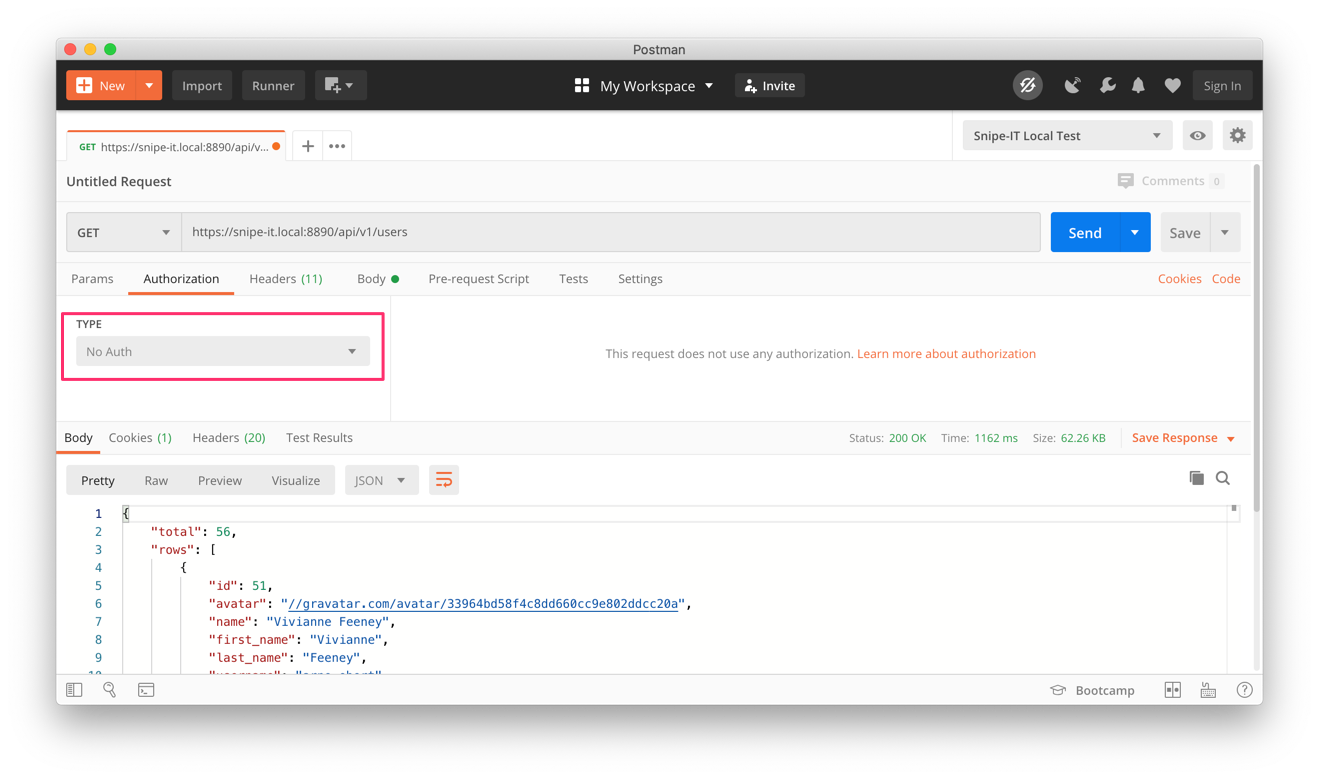Click the Comments icon

point(1126,181)
